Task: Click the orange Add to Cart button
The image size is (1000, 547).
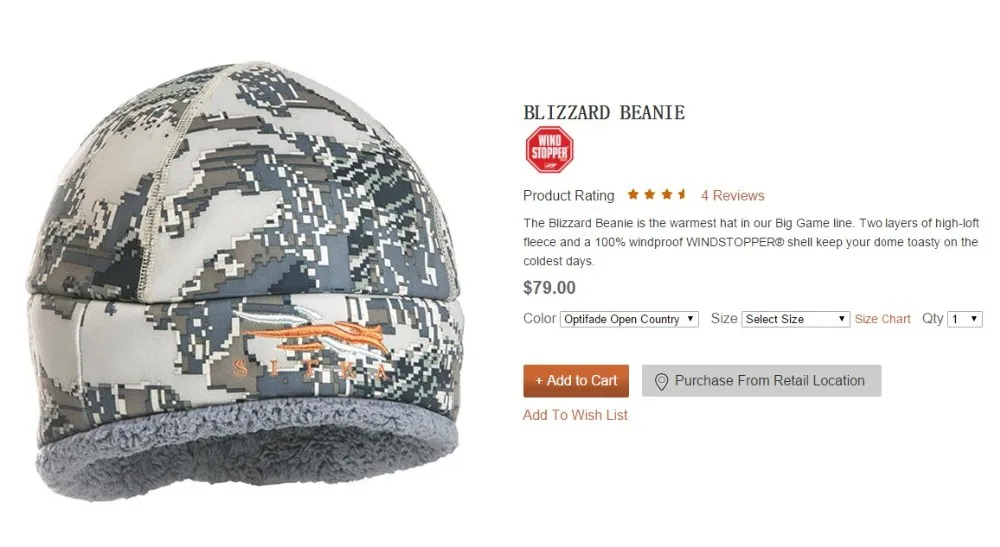Action: pos(576,381)
